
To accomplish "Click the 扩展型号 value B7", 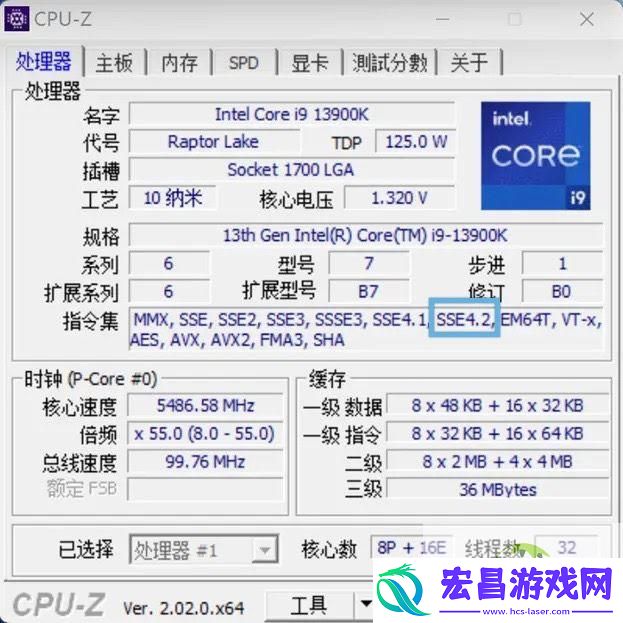I will [x=369, y=291].
